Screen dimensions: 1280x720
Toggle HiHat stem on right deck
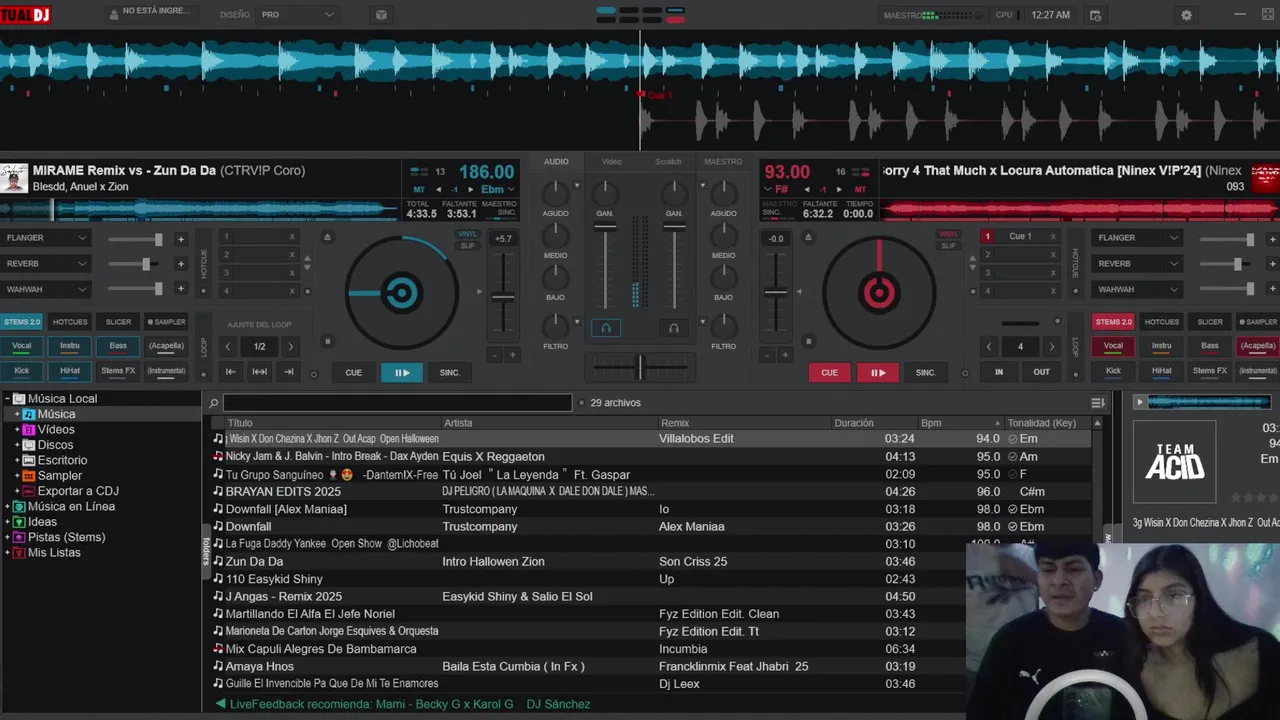1161,371
